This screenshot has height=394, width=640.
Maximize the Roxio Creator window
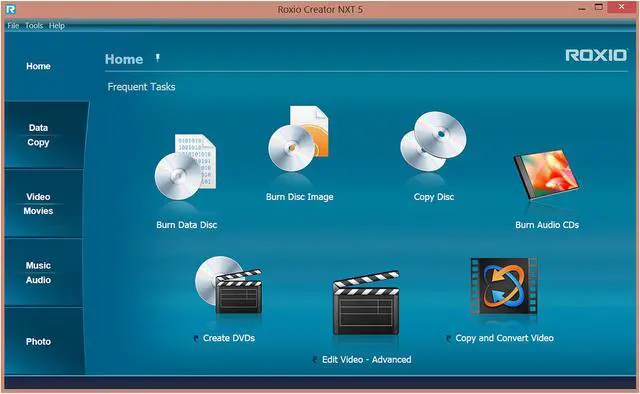pos(599,7)
